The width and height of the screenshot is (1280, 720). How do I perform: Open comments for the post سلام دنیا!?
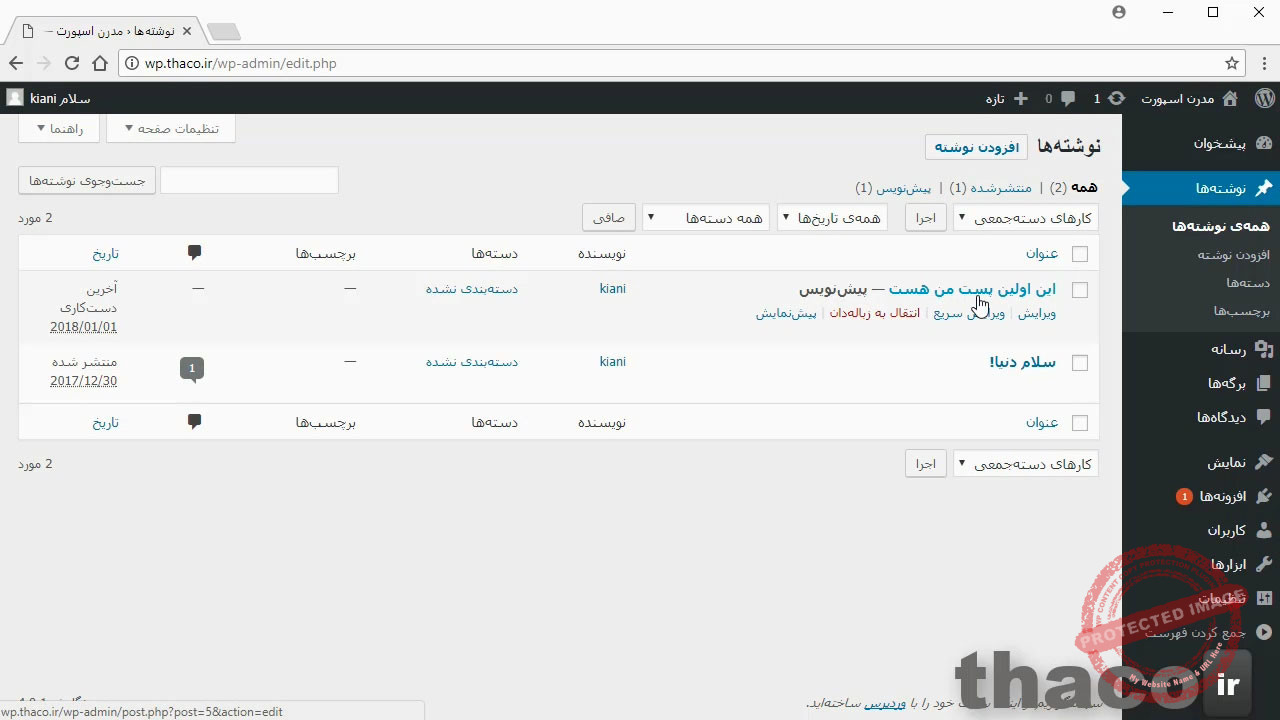click(191, 368)
